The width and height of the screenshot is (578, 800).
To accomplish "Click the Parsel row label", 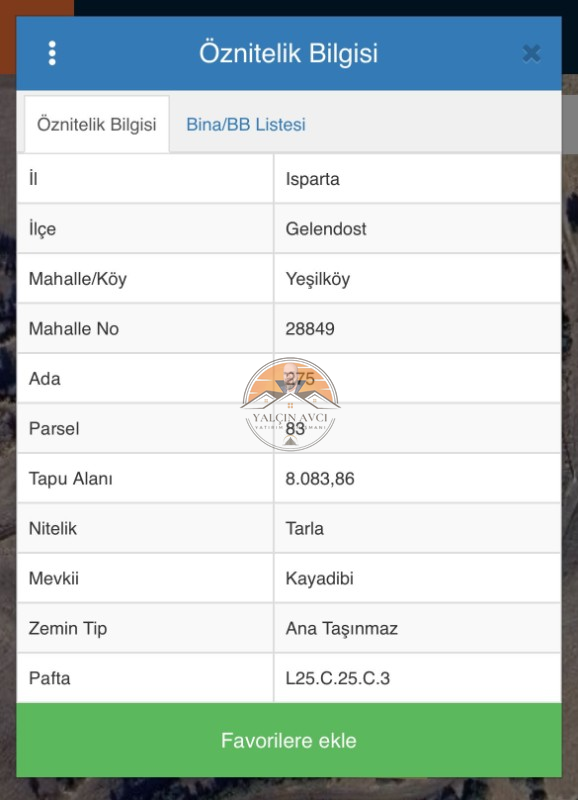I will point(54,429).
